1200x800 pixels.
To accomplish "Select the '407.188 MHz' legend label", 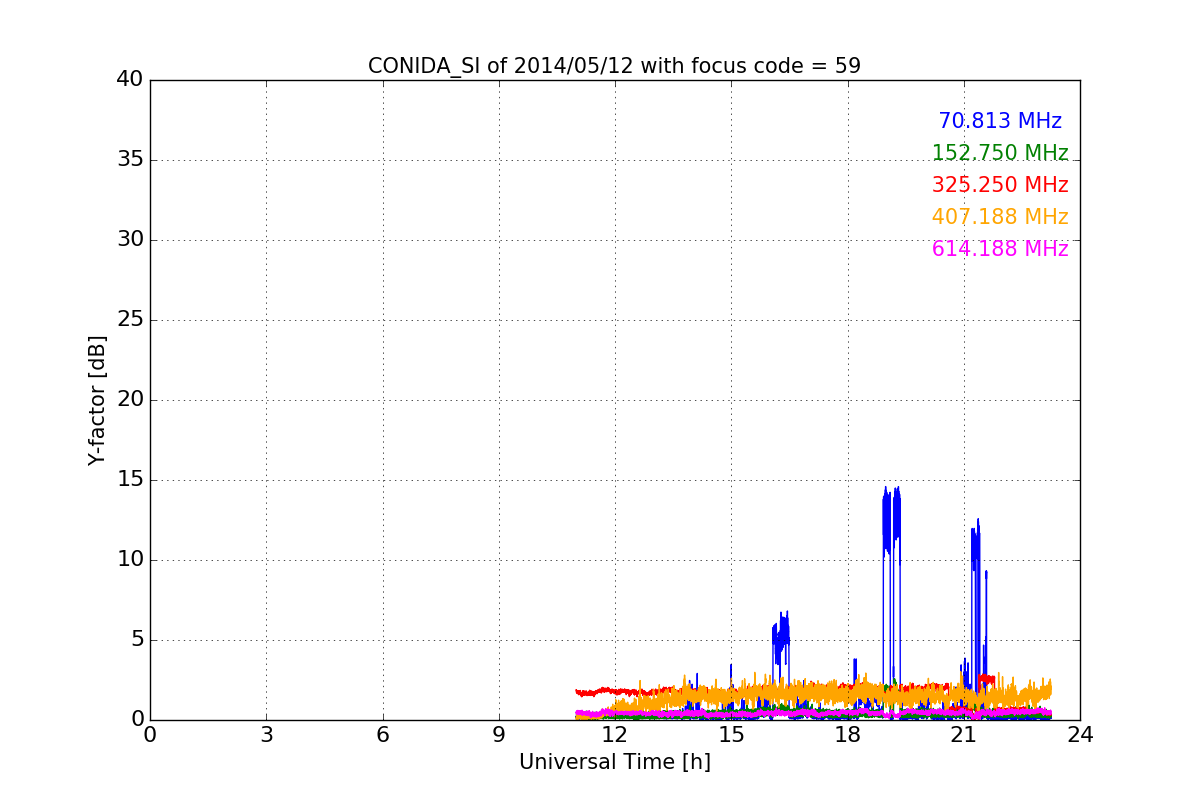I will pos(1000,217).
